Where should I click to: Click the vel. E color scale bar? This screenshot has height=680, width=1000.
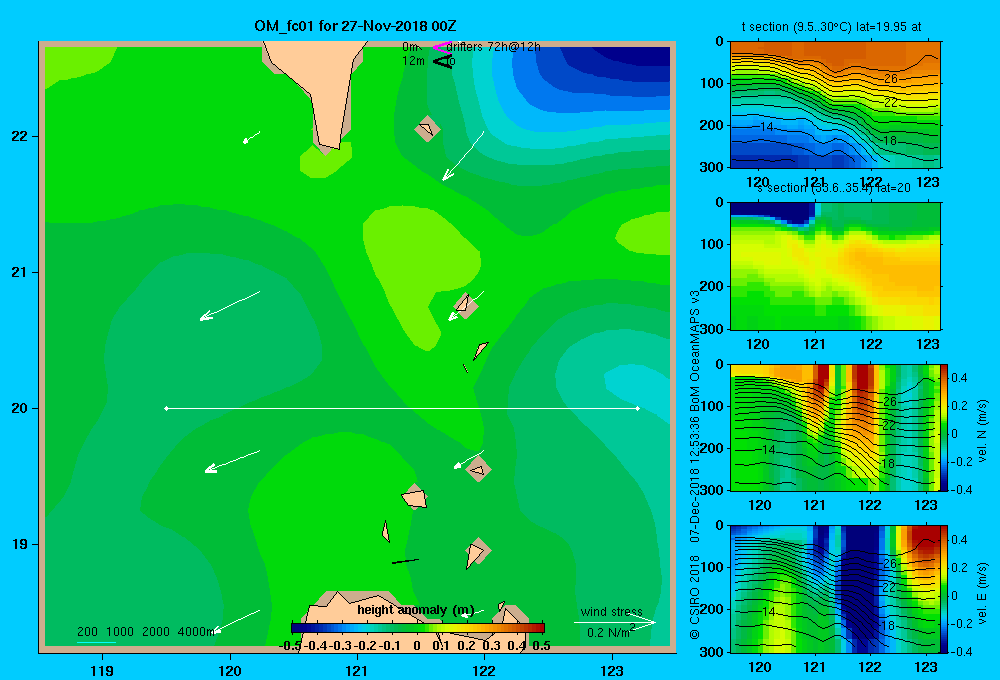tap(945, 589)
